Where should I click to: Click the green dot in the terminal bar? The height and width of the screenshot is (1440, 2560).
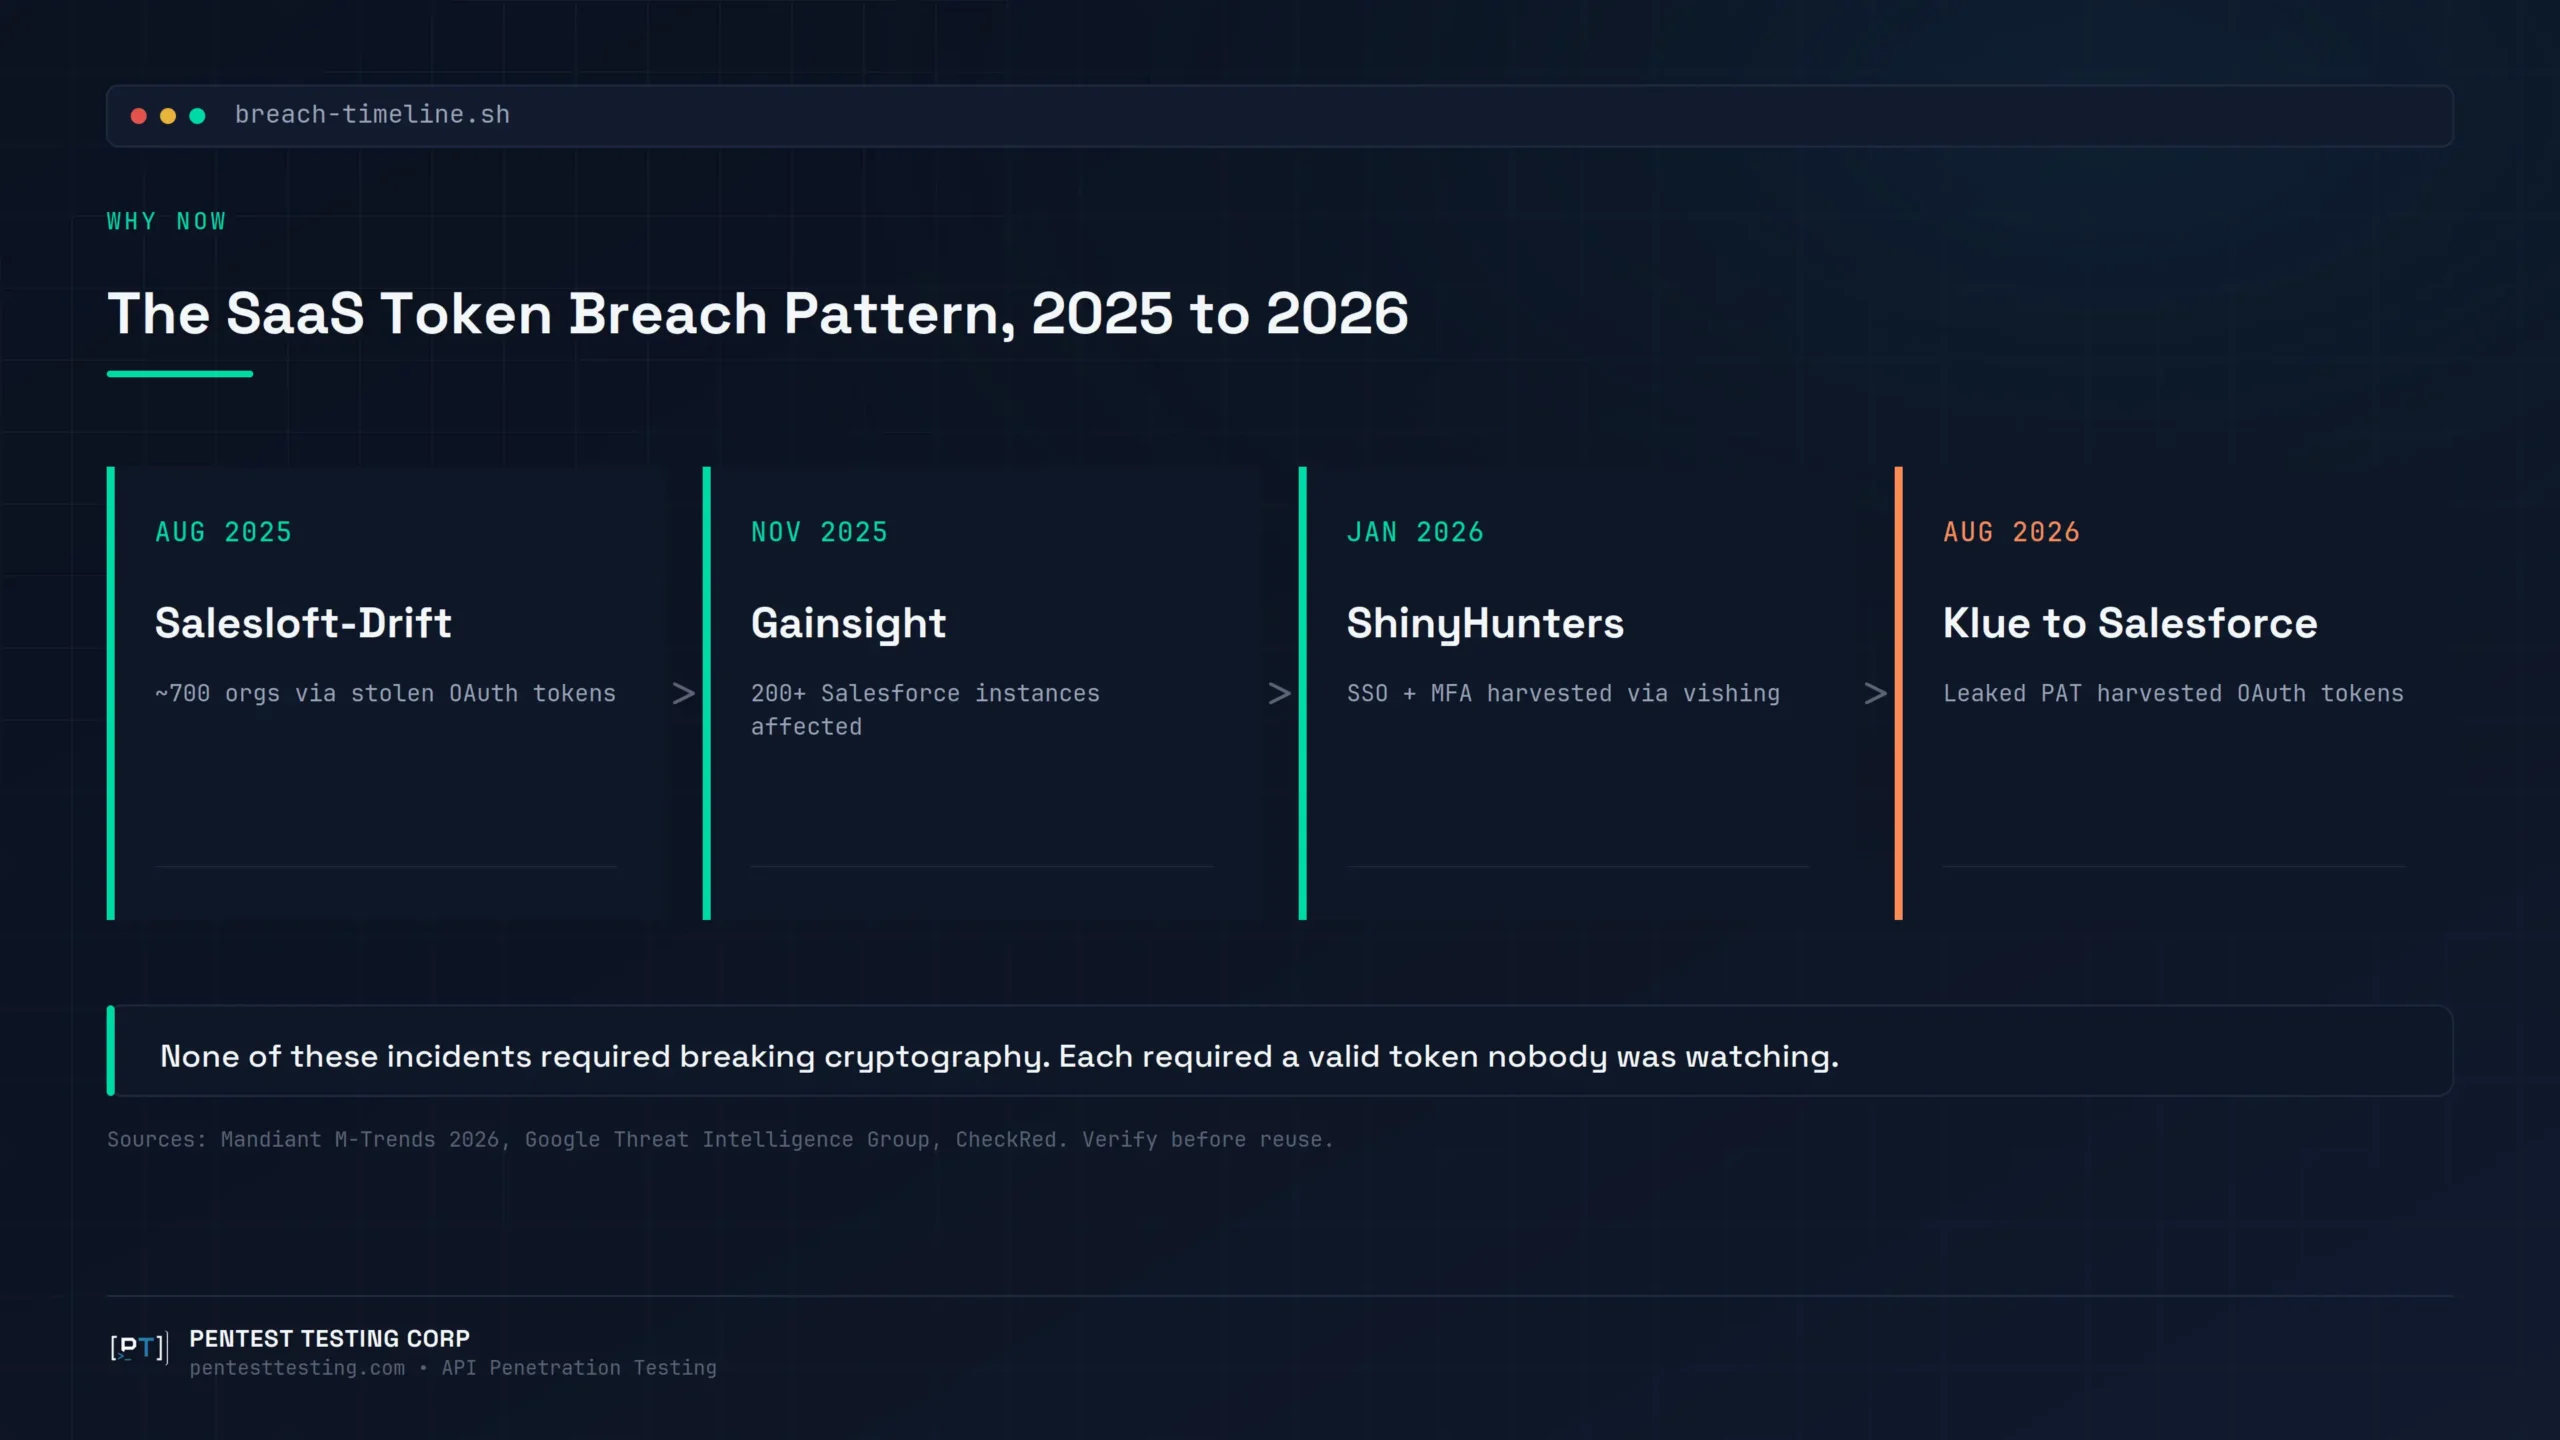[198, 116]
